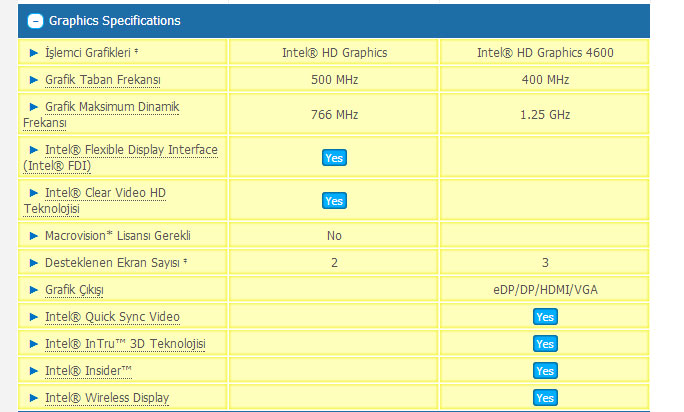Click the Yes badge for Wireless Display
This screenshot has width=684, height=412.
click(x=545, y=398)
